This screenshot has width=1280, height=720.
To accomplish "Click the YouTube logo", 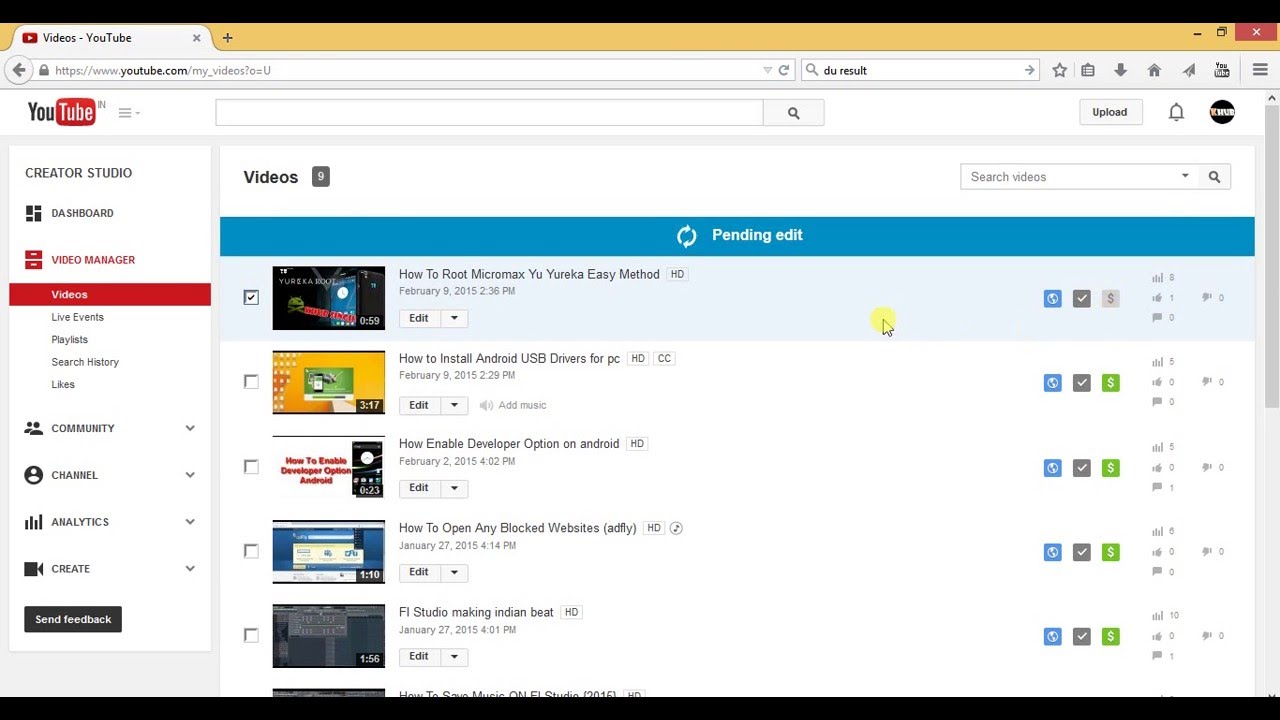I will (61, 112).
